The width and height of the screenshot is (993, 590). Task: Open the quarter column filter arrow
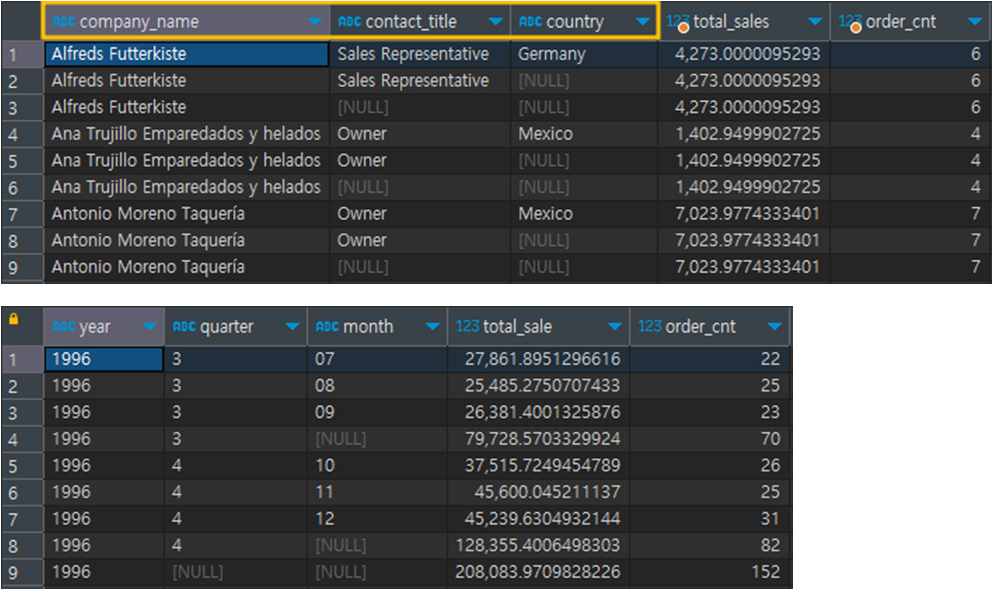tap(292, 327)
